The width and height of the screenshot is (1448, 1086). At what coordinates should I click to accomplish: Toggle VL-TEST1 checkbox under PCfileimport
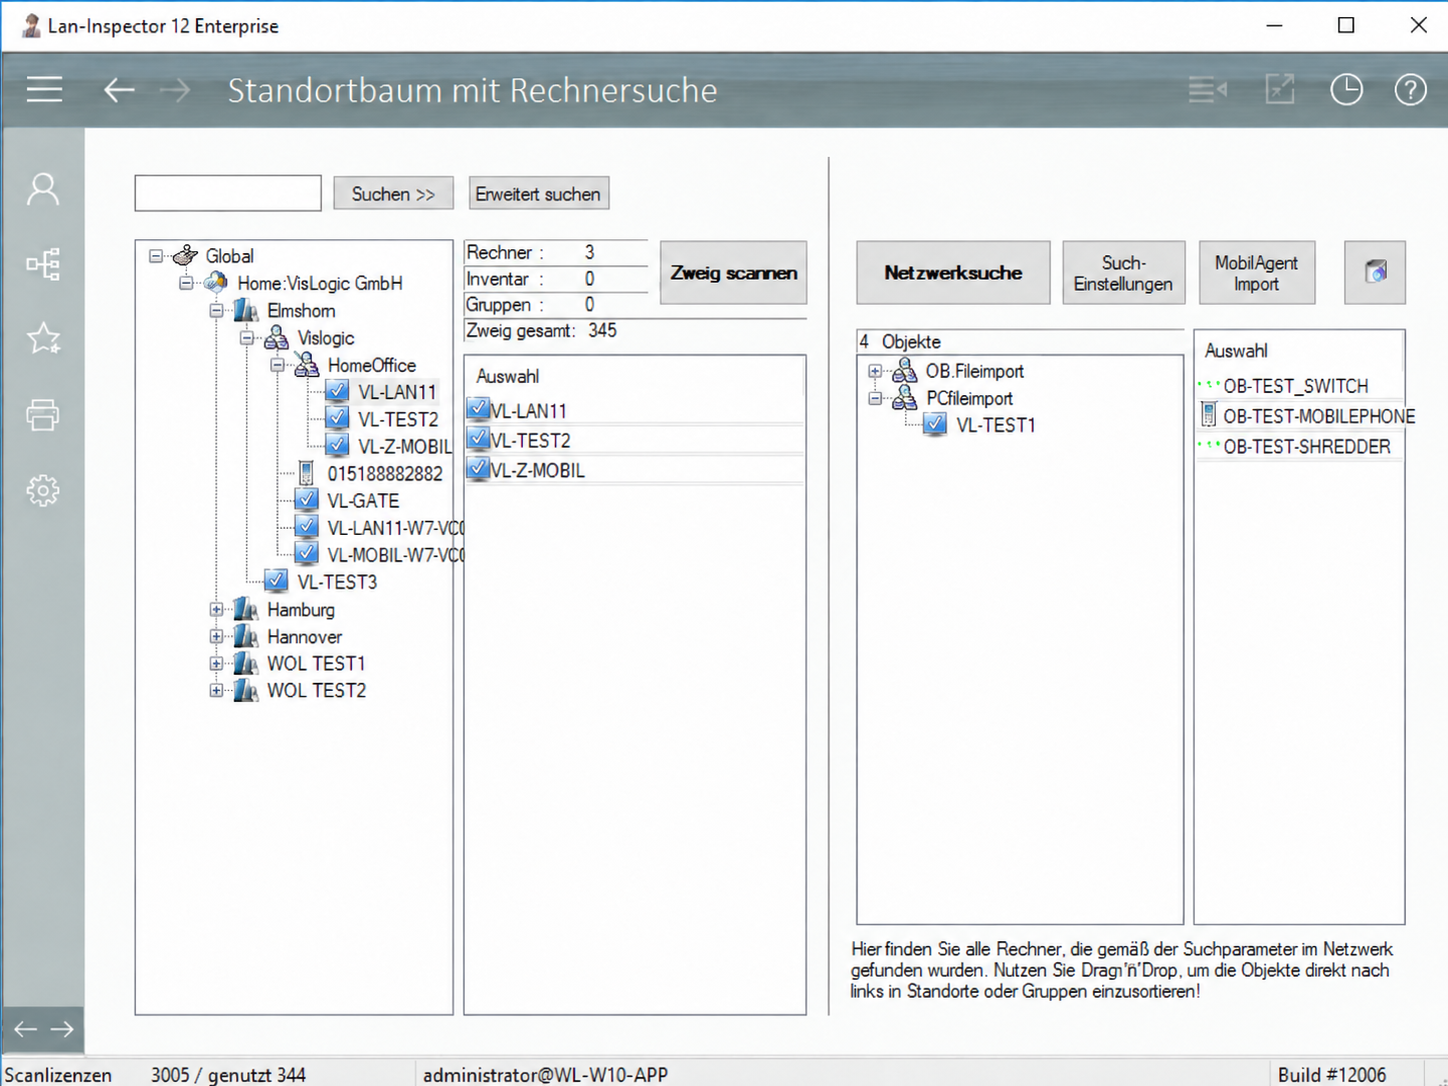click(x=935, y=425)
